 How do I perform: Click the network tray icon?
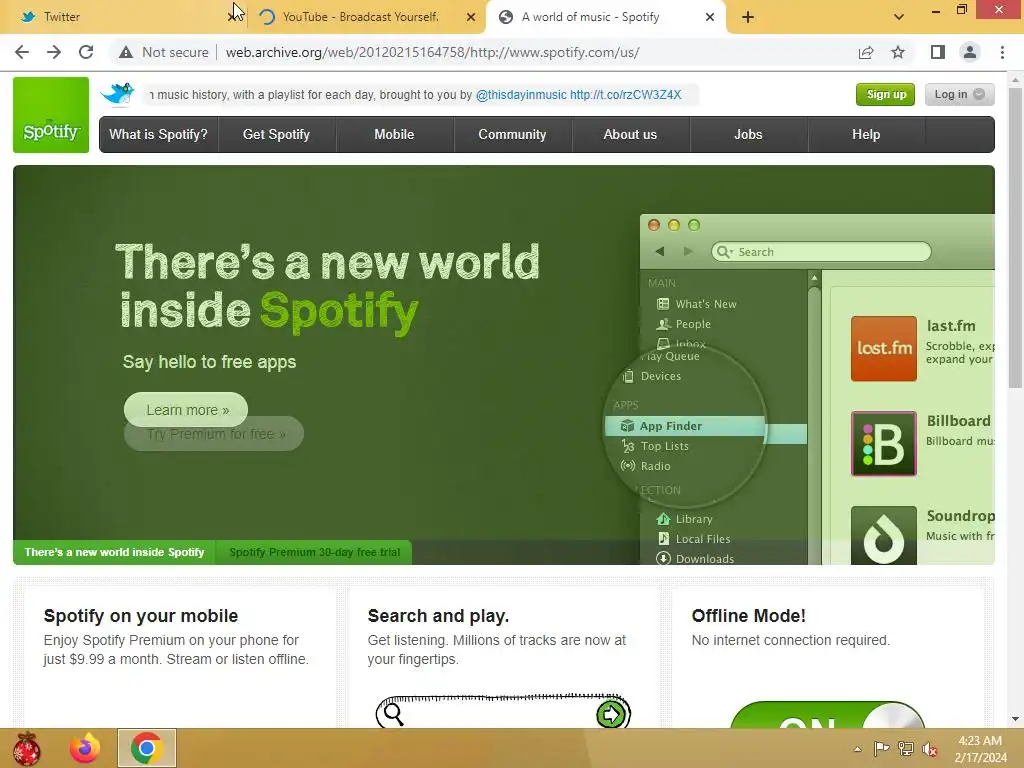click(x=905, y=749)
